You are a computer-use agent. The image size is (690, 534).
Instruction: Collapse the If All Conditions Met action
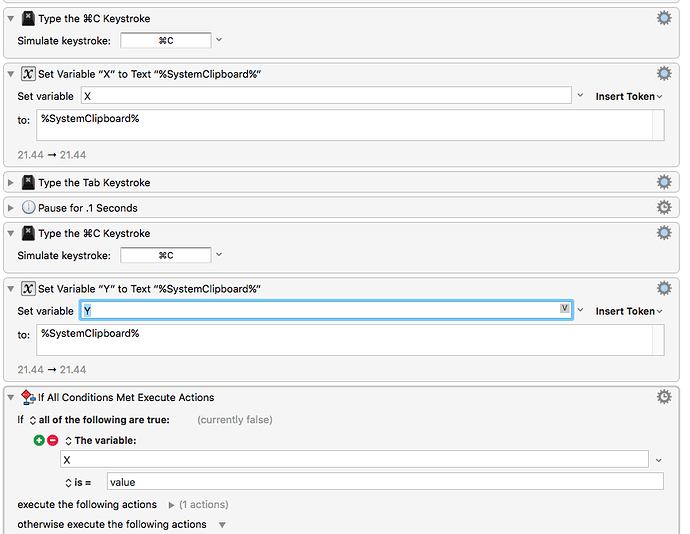click(11, 397)
